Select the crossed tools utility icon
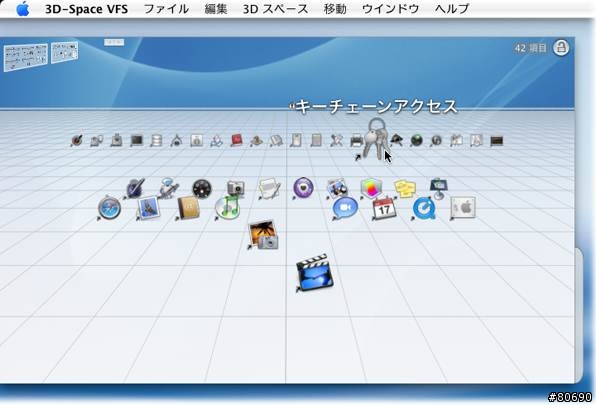This screenshot has height=405, width=596. click(336, 141)
